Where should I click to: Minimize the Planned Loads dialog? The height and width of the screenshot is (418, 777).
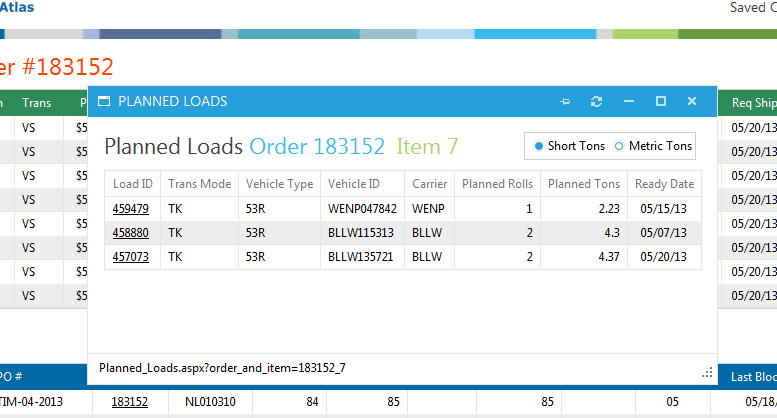[x=629, y=101]
